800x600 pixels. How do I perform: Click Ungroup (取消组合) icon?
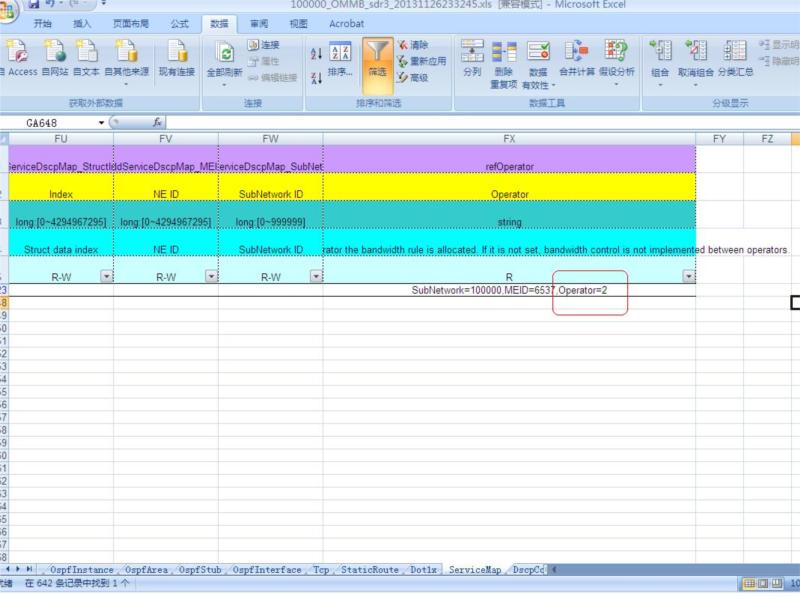tap(696, 61)
